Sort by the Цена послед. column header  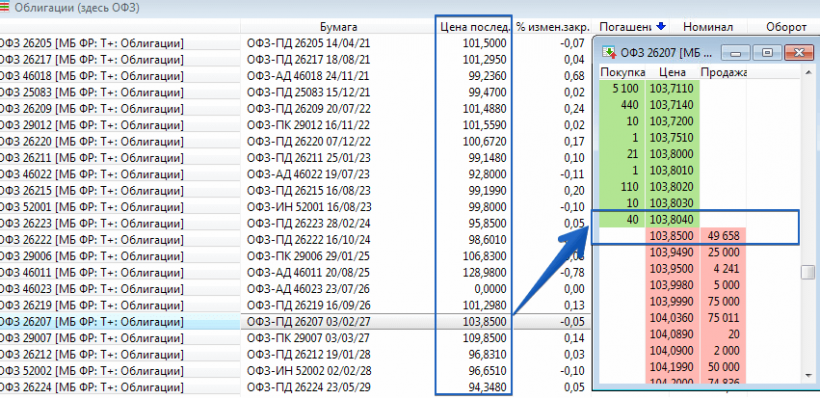click(474, 27)
